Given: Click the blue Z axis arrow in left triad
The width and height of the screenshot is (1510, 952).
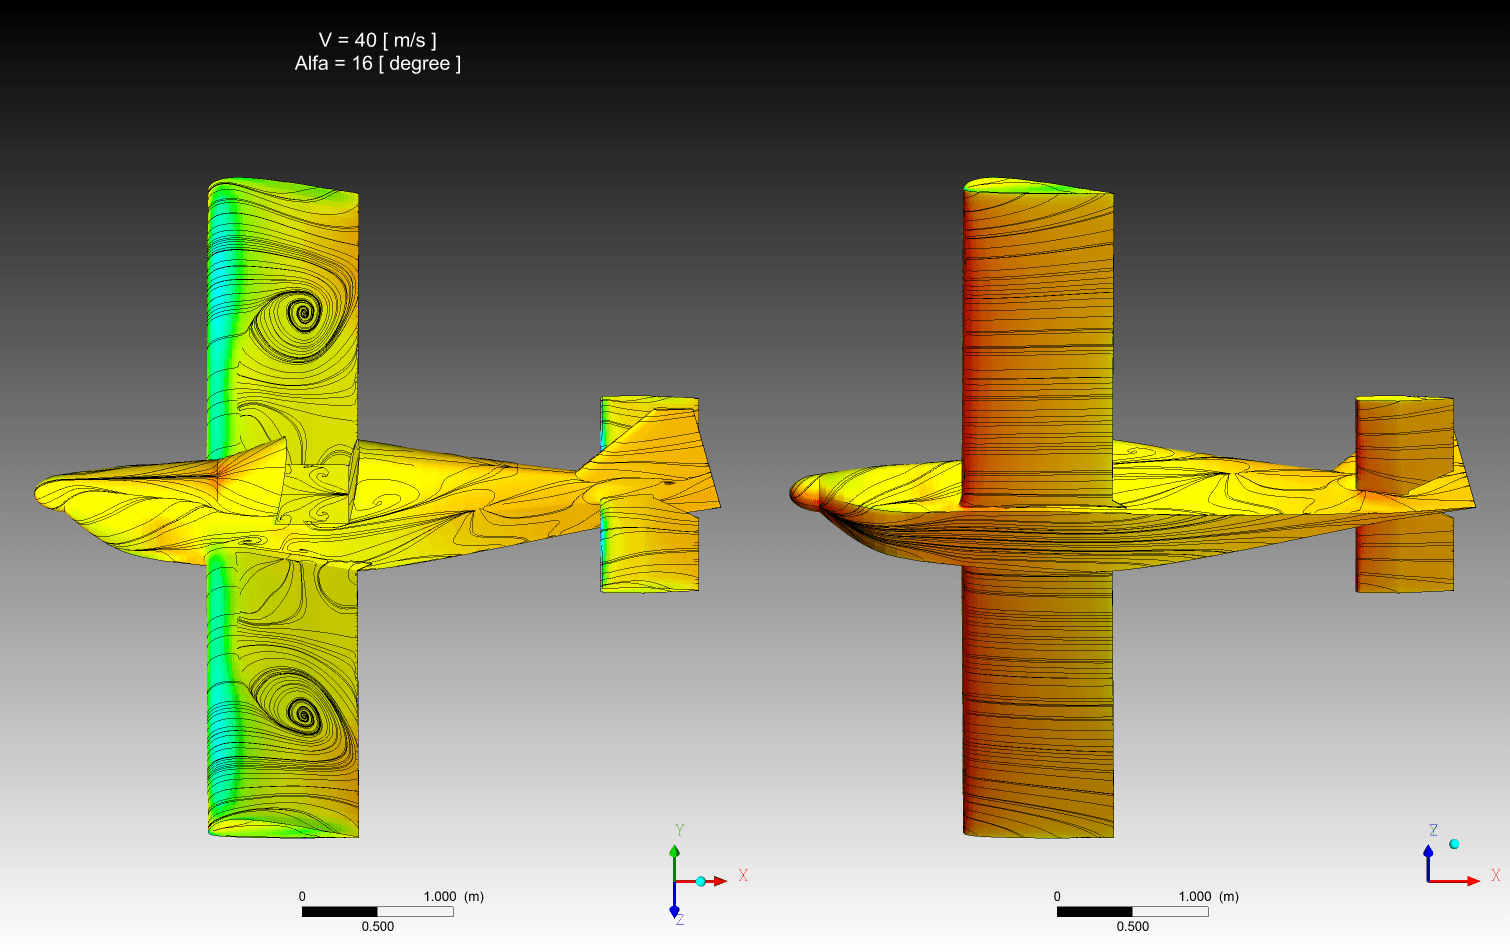Looking at the screenshot, I should [x=674, y=909].
